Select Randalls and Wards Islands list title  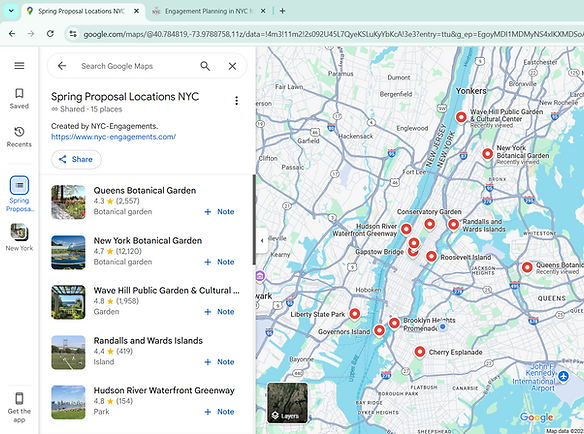[x=148, y=340]
